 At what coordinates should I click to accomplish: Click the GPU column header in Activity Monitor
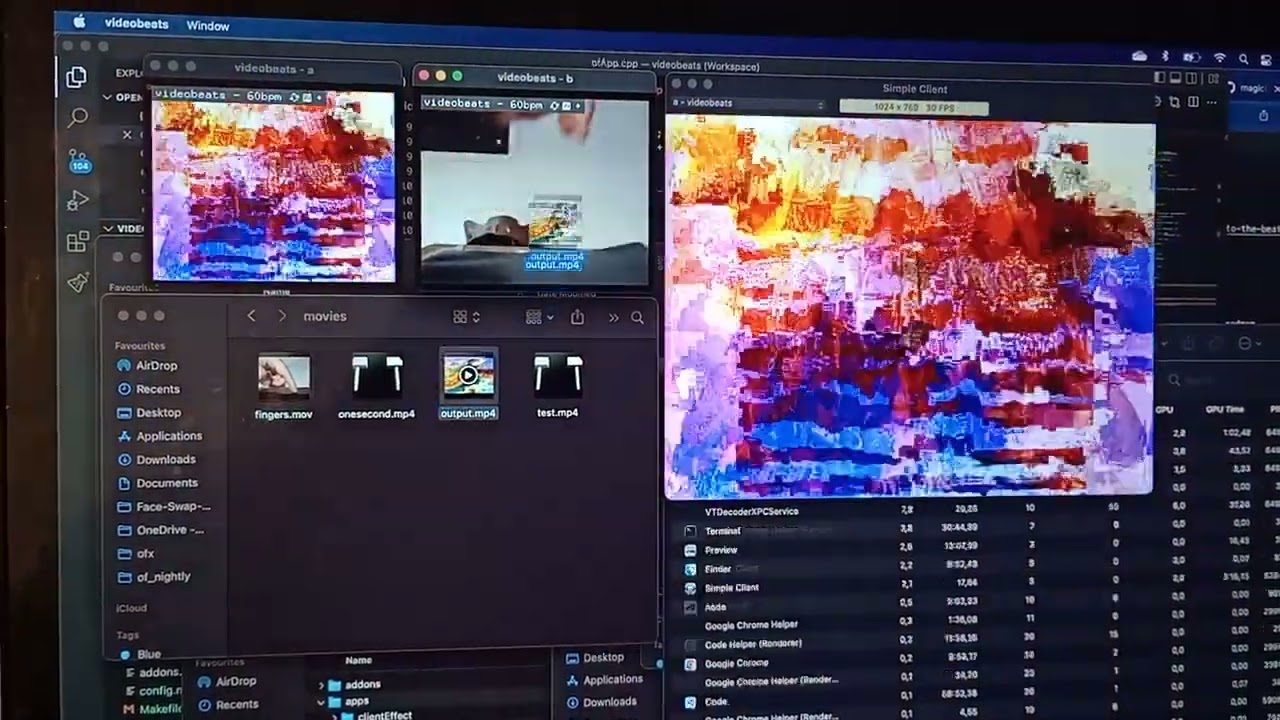pos(1165,410)
